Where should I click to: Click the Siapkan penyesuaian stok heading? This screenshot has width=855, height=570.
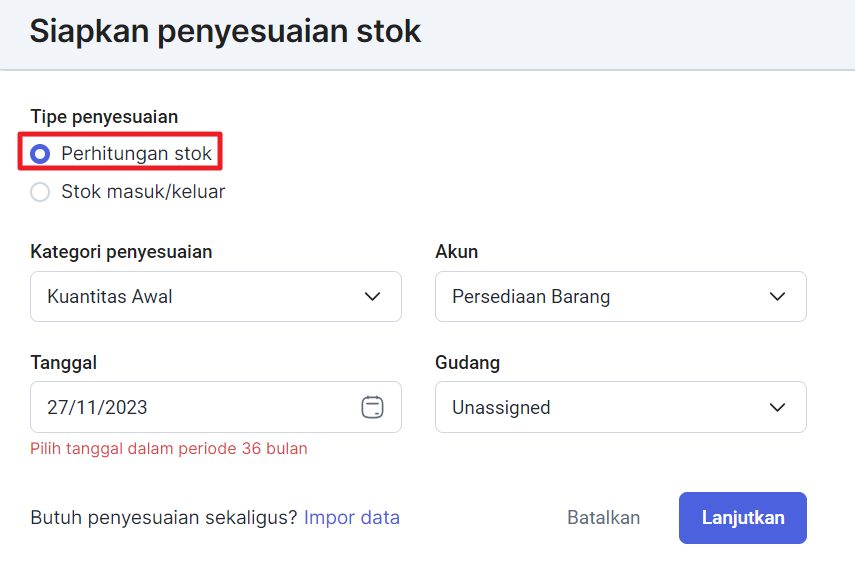pyautogui.click(x=225, y=31)
